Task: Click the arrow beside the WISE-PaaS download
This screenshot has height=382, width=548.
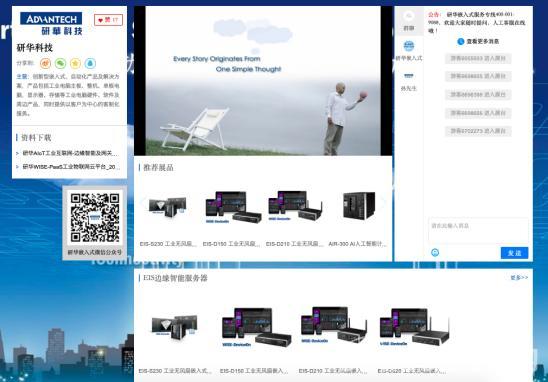Action: pos(17,167)
